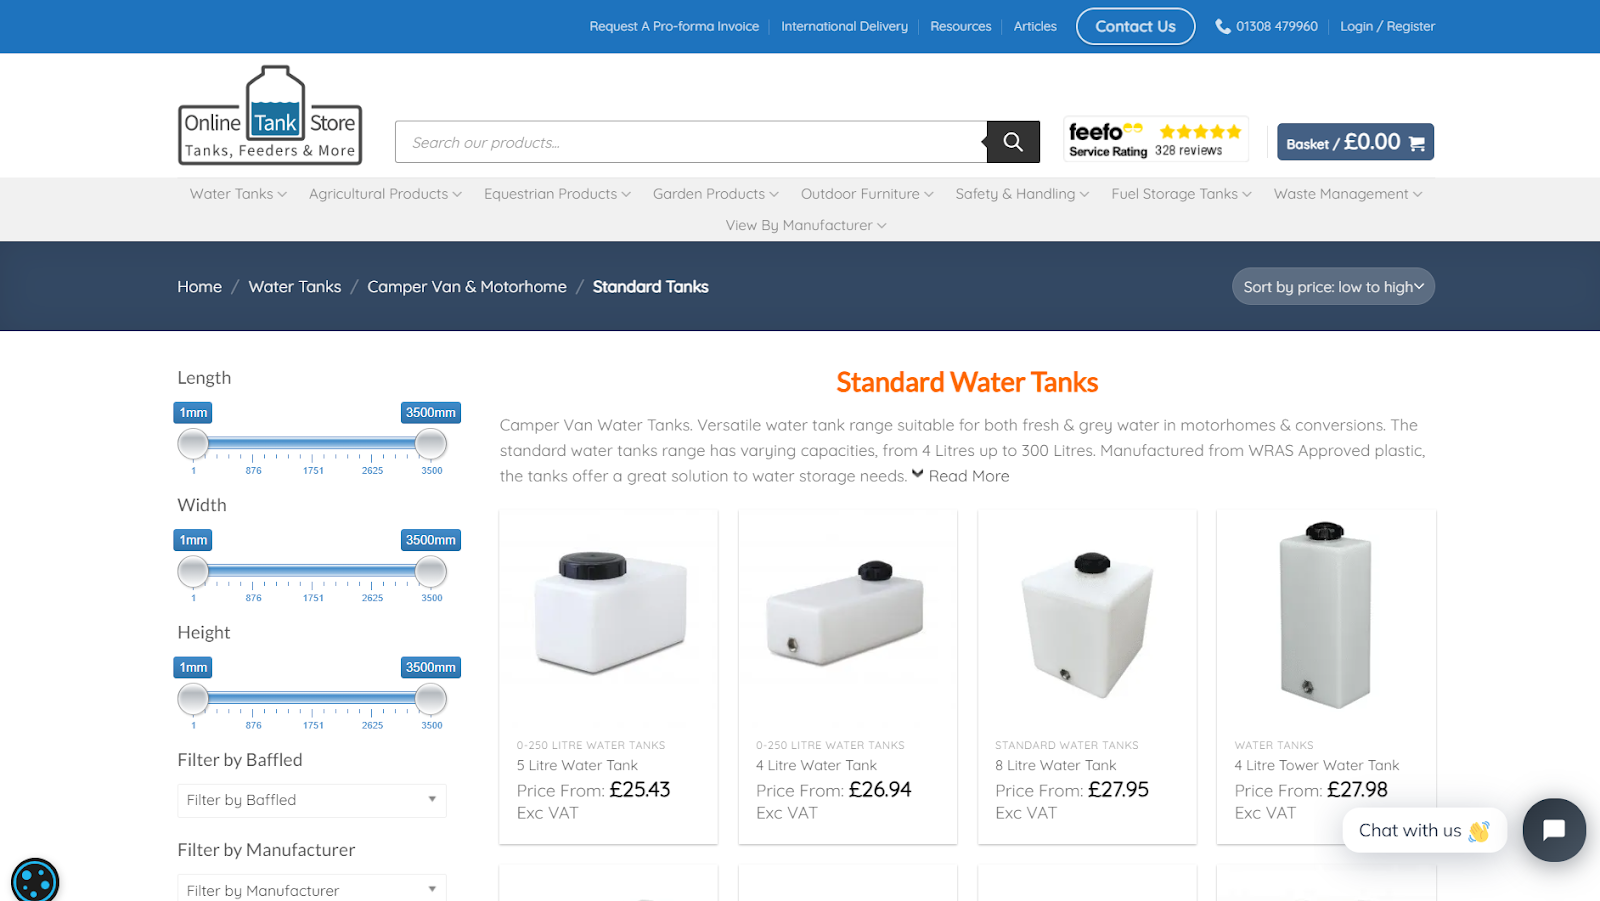Open the Filter by Manufacturer dropdown
This screenshot has height=901, width=1600.
[x=312, y=889]
